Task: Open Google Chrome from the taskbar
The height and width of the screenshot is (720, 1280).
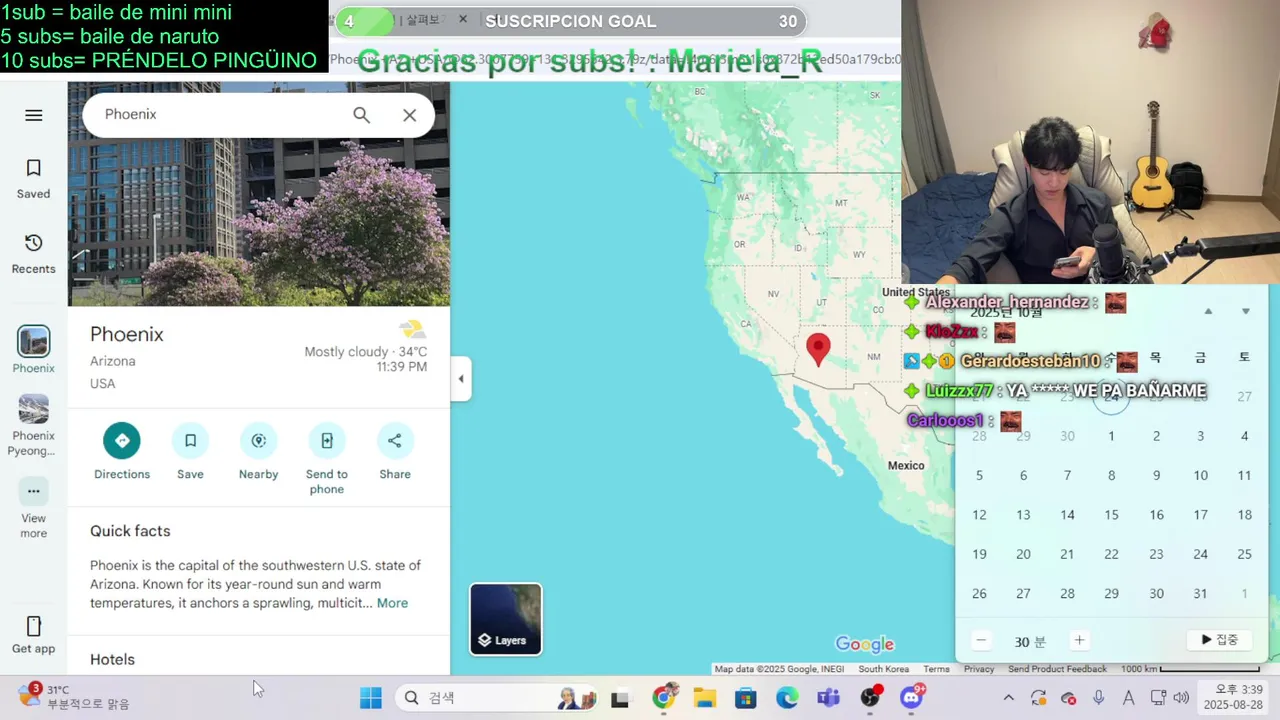Action: point(663,698)
